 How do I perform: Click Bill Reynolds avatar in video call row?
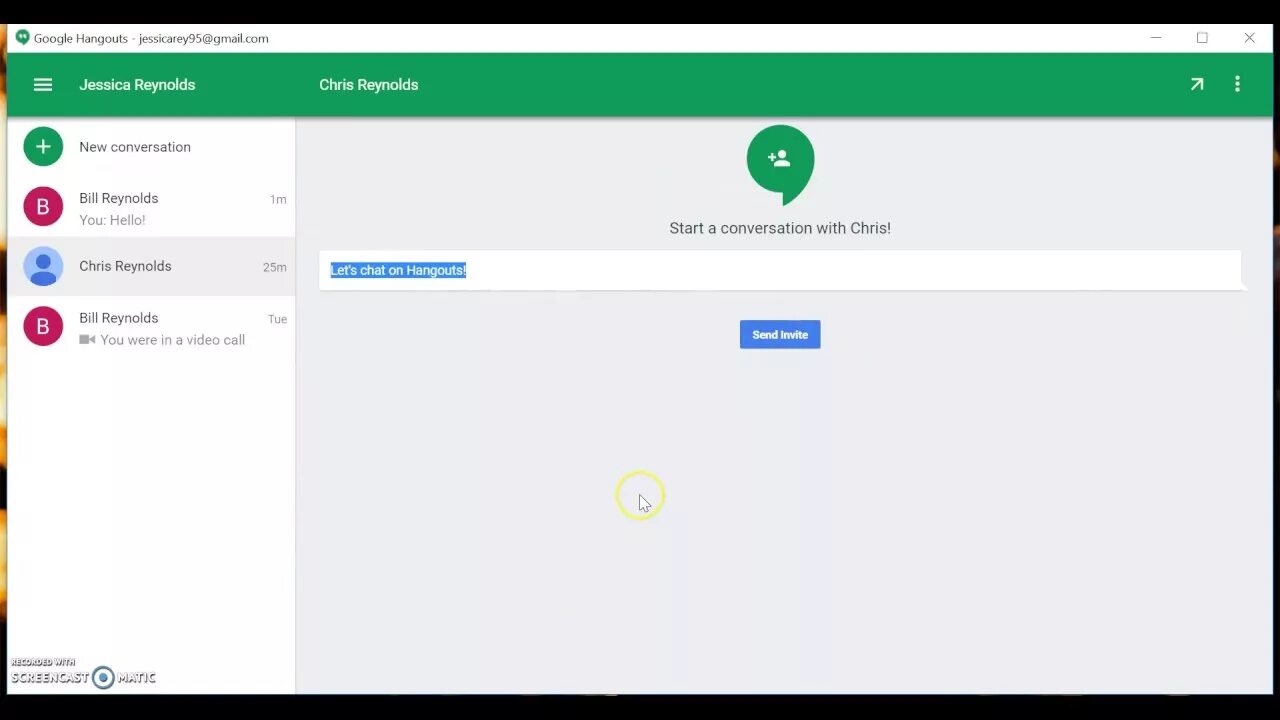click(x=43, y=326)
